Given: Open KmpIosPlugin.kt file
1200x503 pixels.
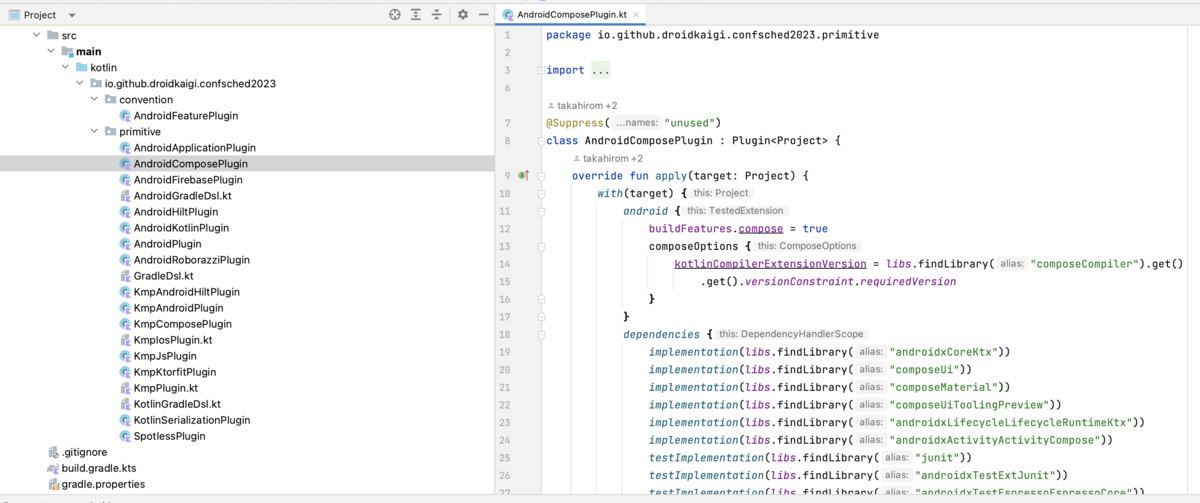Looking at the screenshot, I should (x=165, y=340).
